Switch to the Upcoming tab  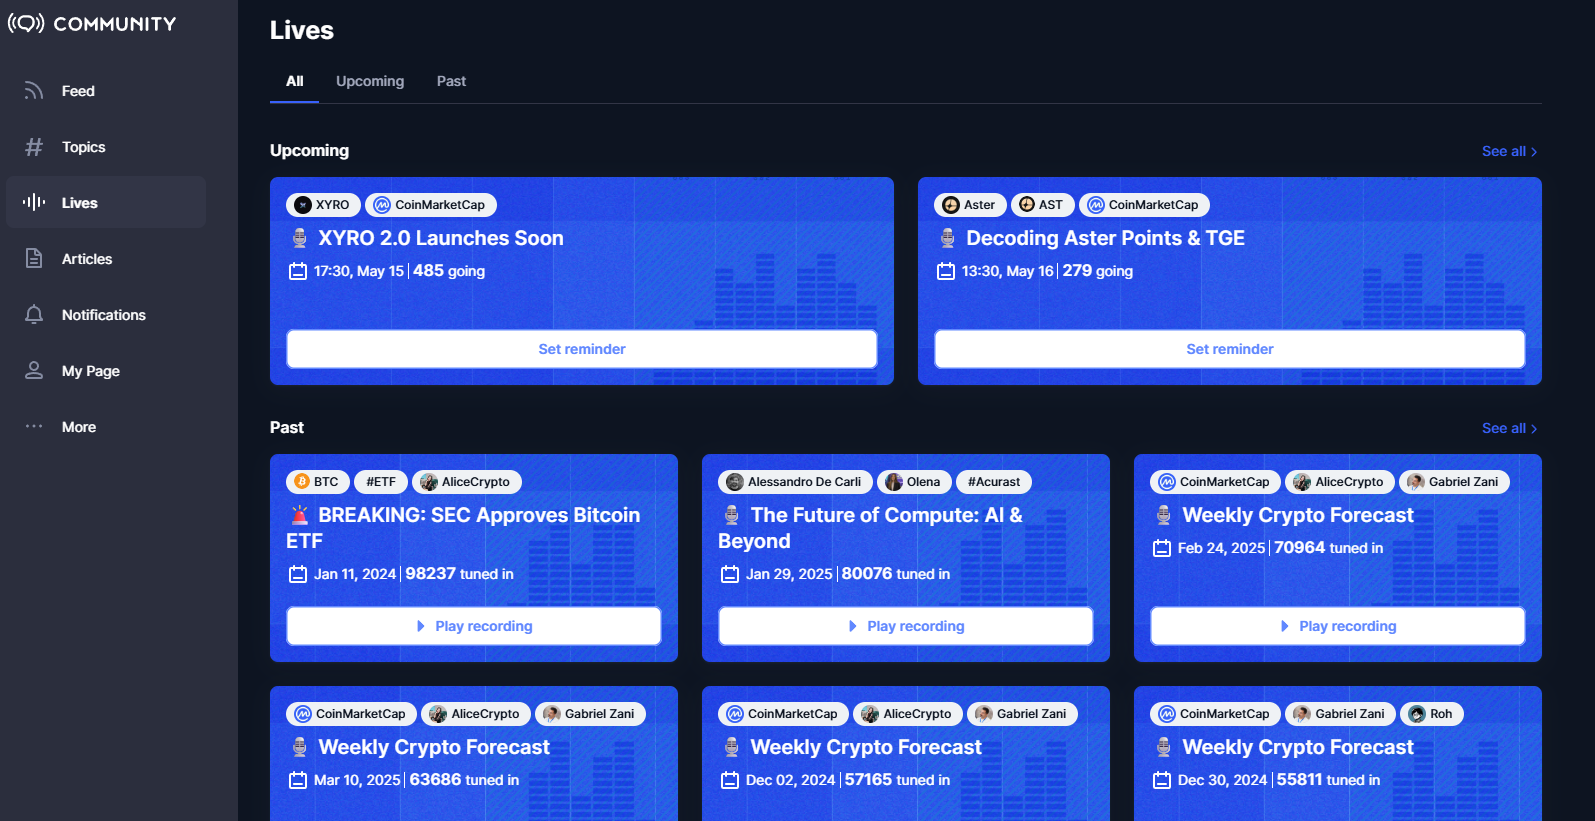click(x=370, y=81)
